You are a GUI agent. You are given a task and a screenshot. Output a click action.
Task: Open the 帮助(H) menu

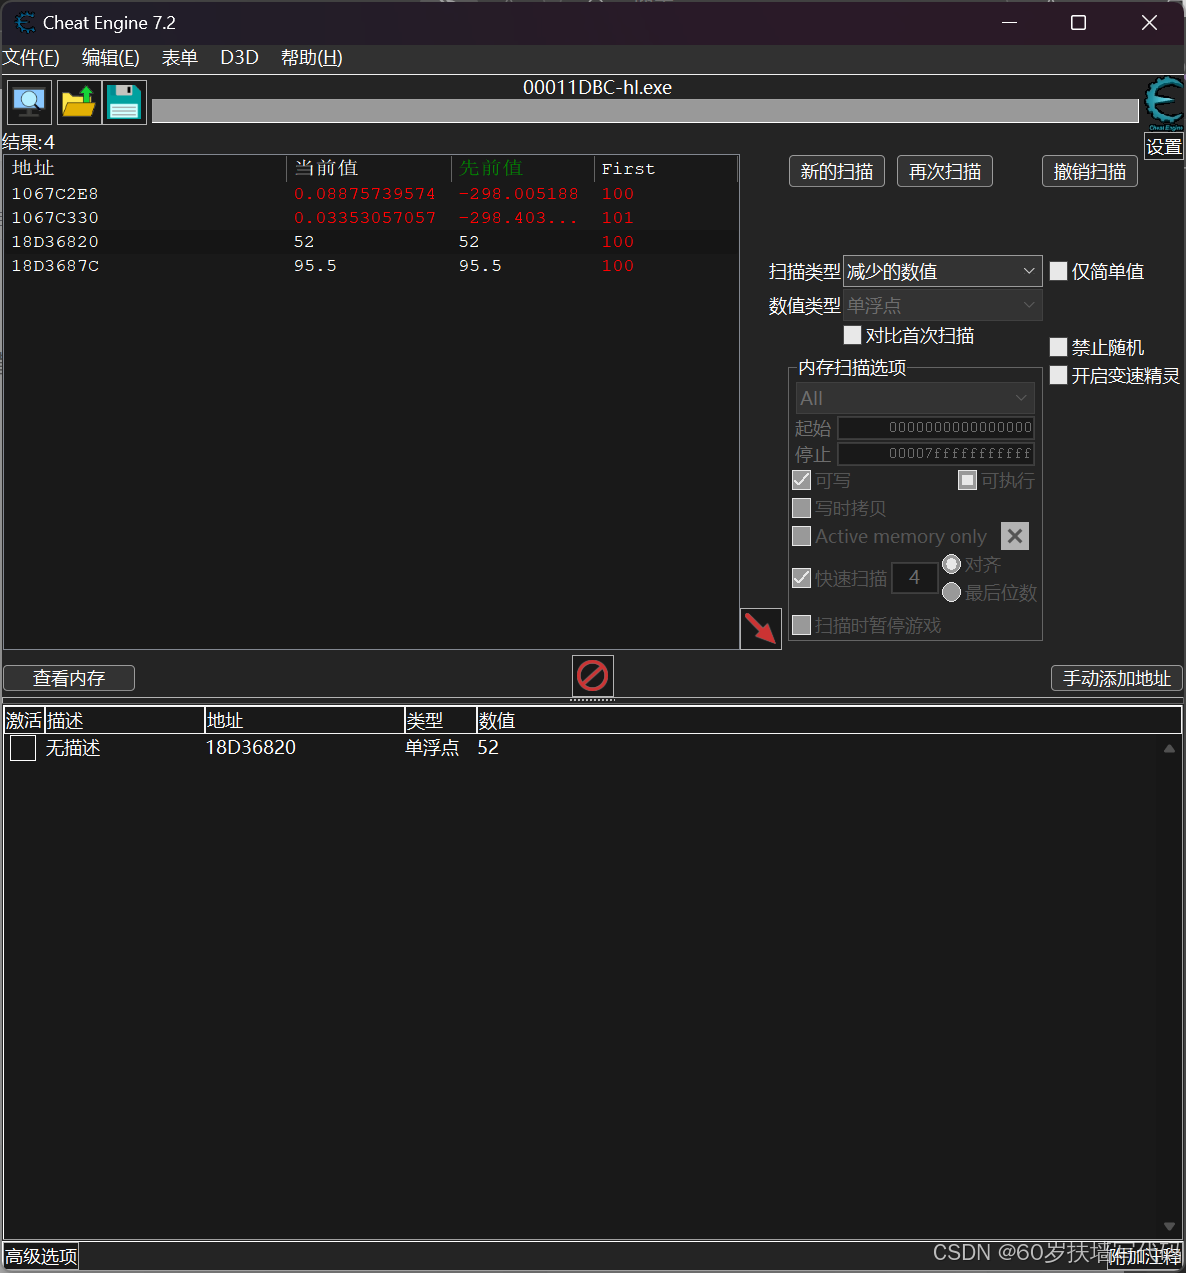(x=312, y=58)
